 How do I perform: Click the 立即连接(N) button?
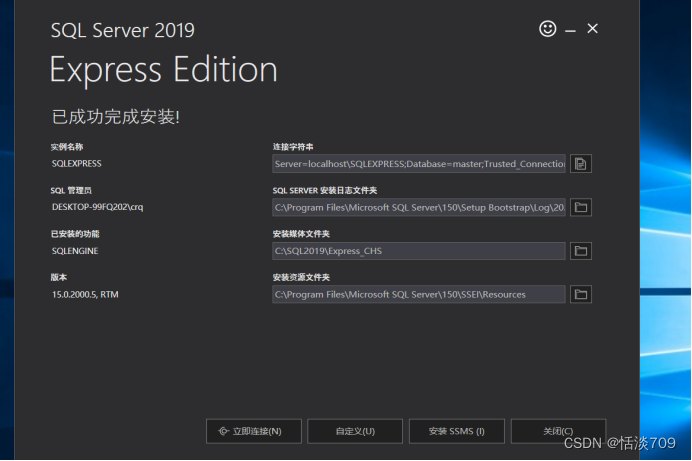[254, 431]
